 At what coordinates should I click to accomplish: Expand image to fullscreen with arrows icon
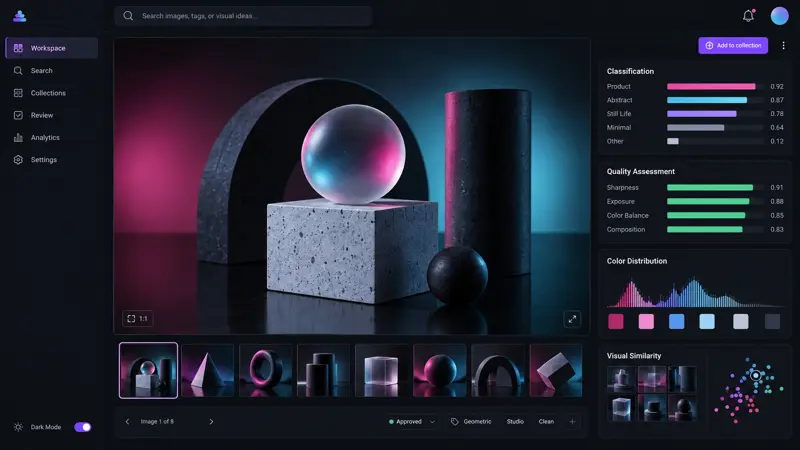pos(572,319)
